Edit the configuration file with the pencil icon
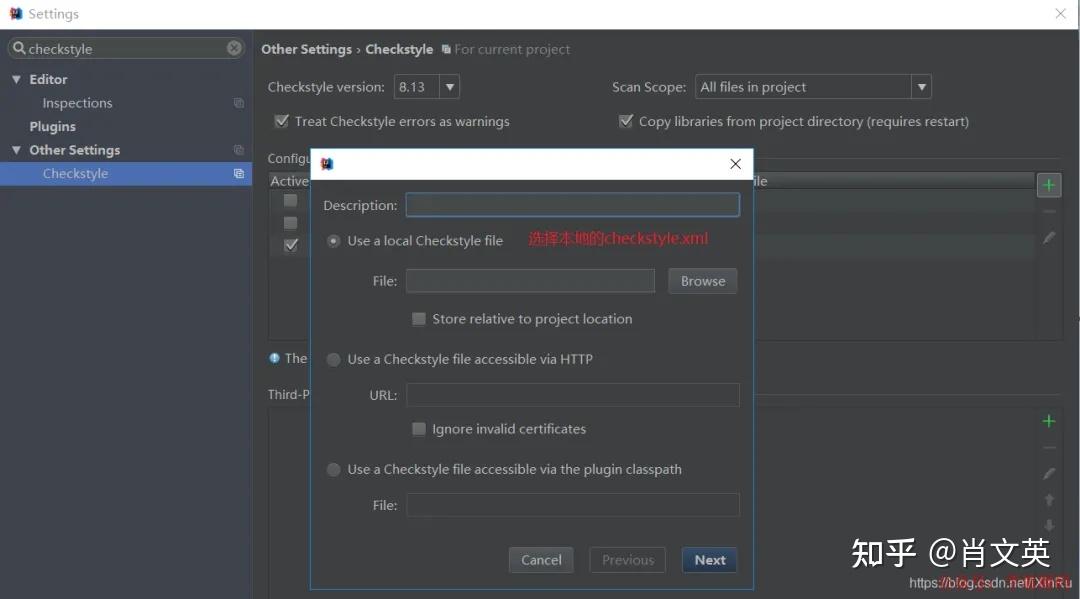1080x599 pixels. [1048, 238]
